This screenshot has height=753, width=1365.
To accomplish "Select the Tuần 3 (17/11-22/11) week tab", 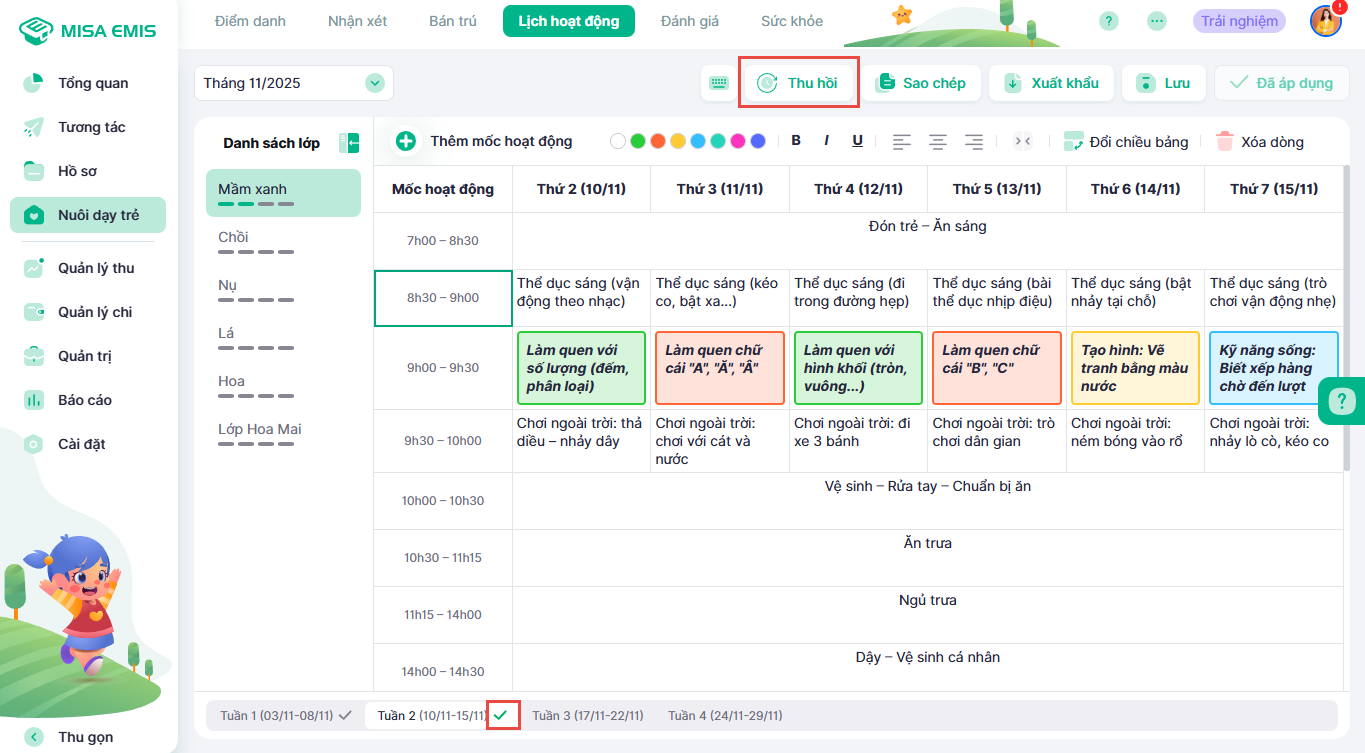I will coord(588,716).
